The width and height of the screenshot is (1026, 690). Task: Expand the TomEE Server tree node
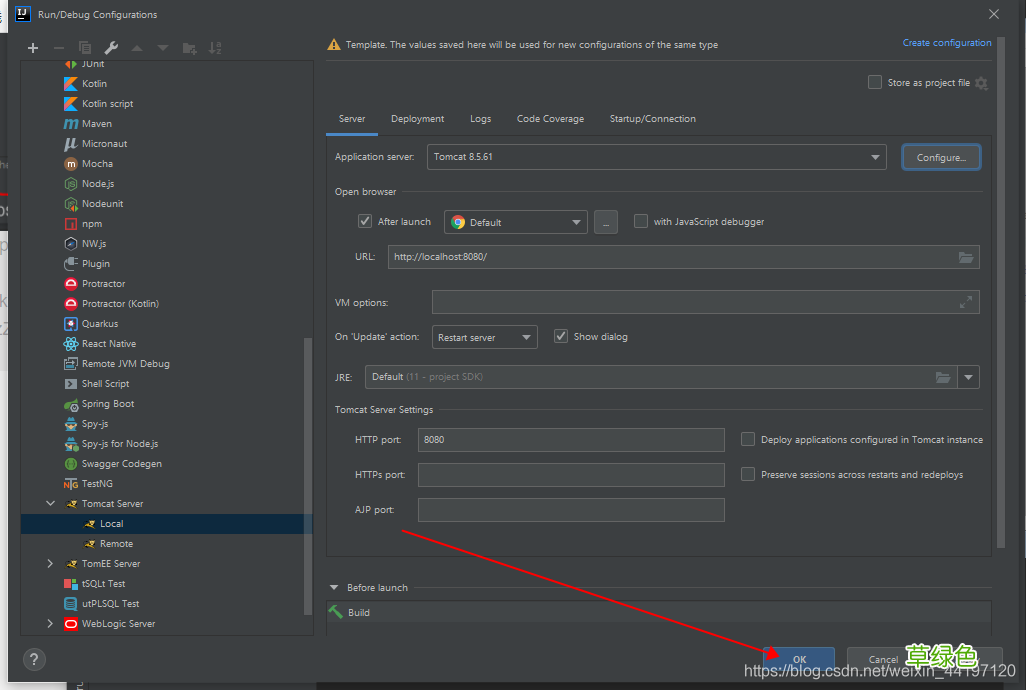click(51, 564)
